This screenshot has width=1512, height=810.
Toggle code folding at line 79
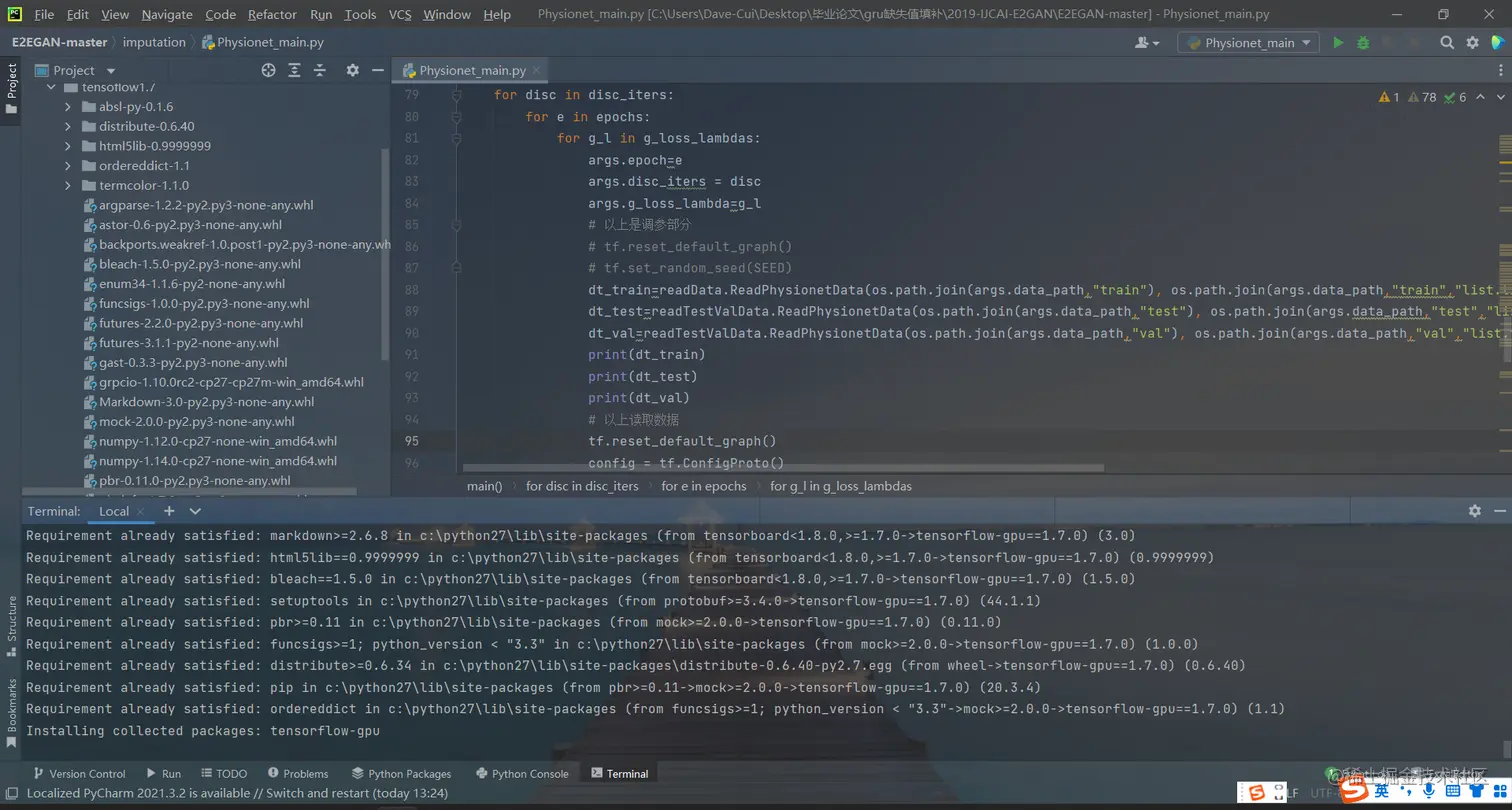point(456,95)
